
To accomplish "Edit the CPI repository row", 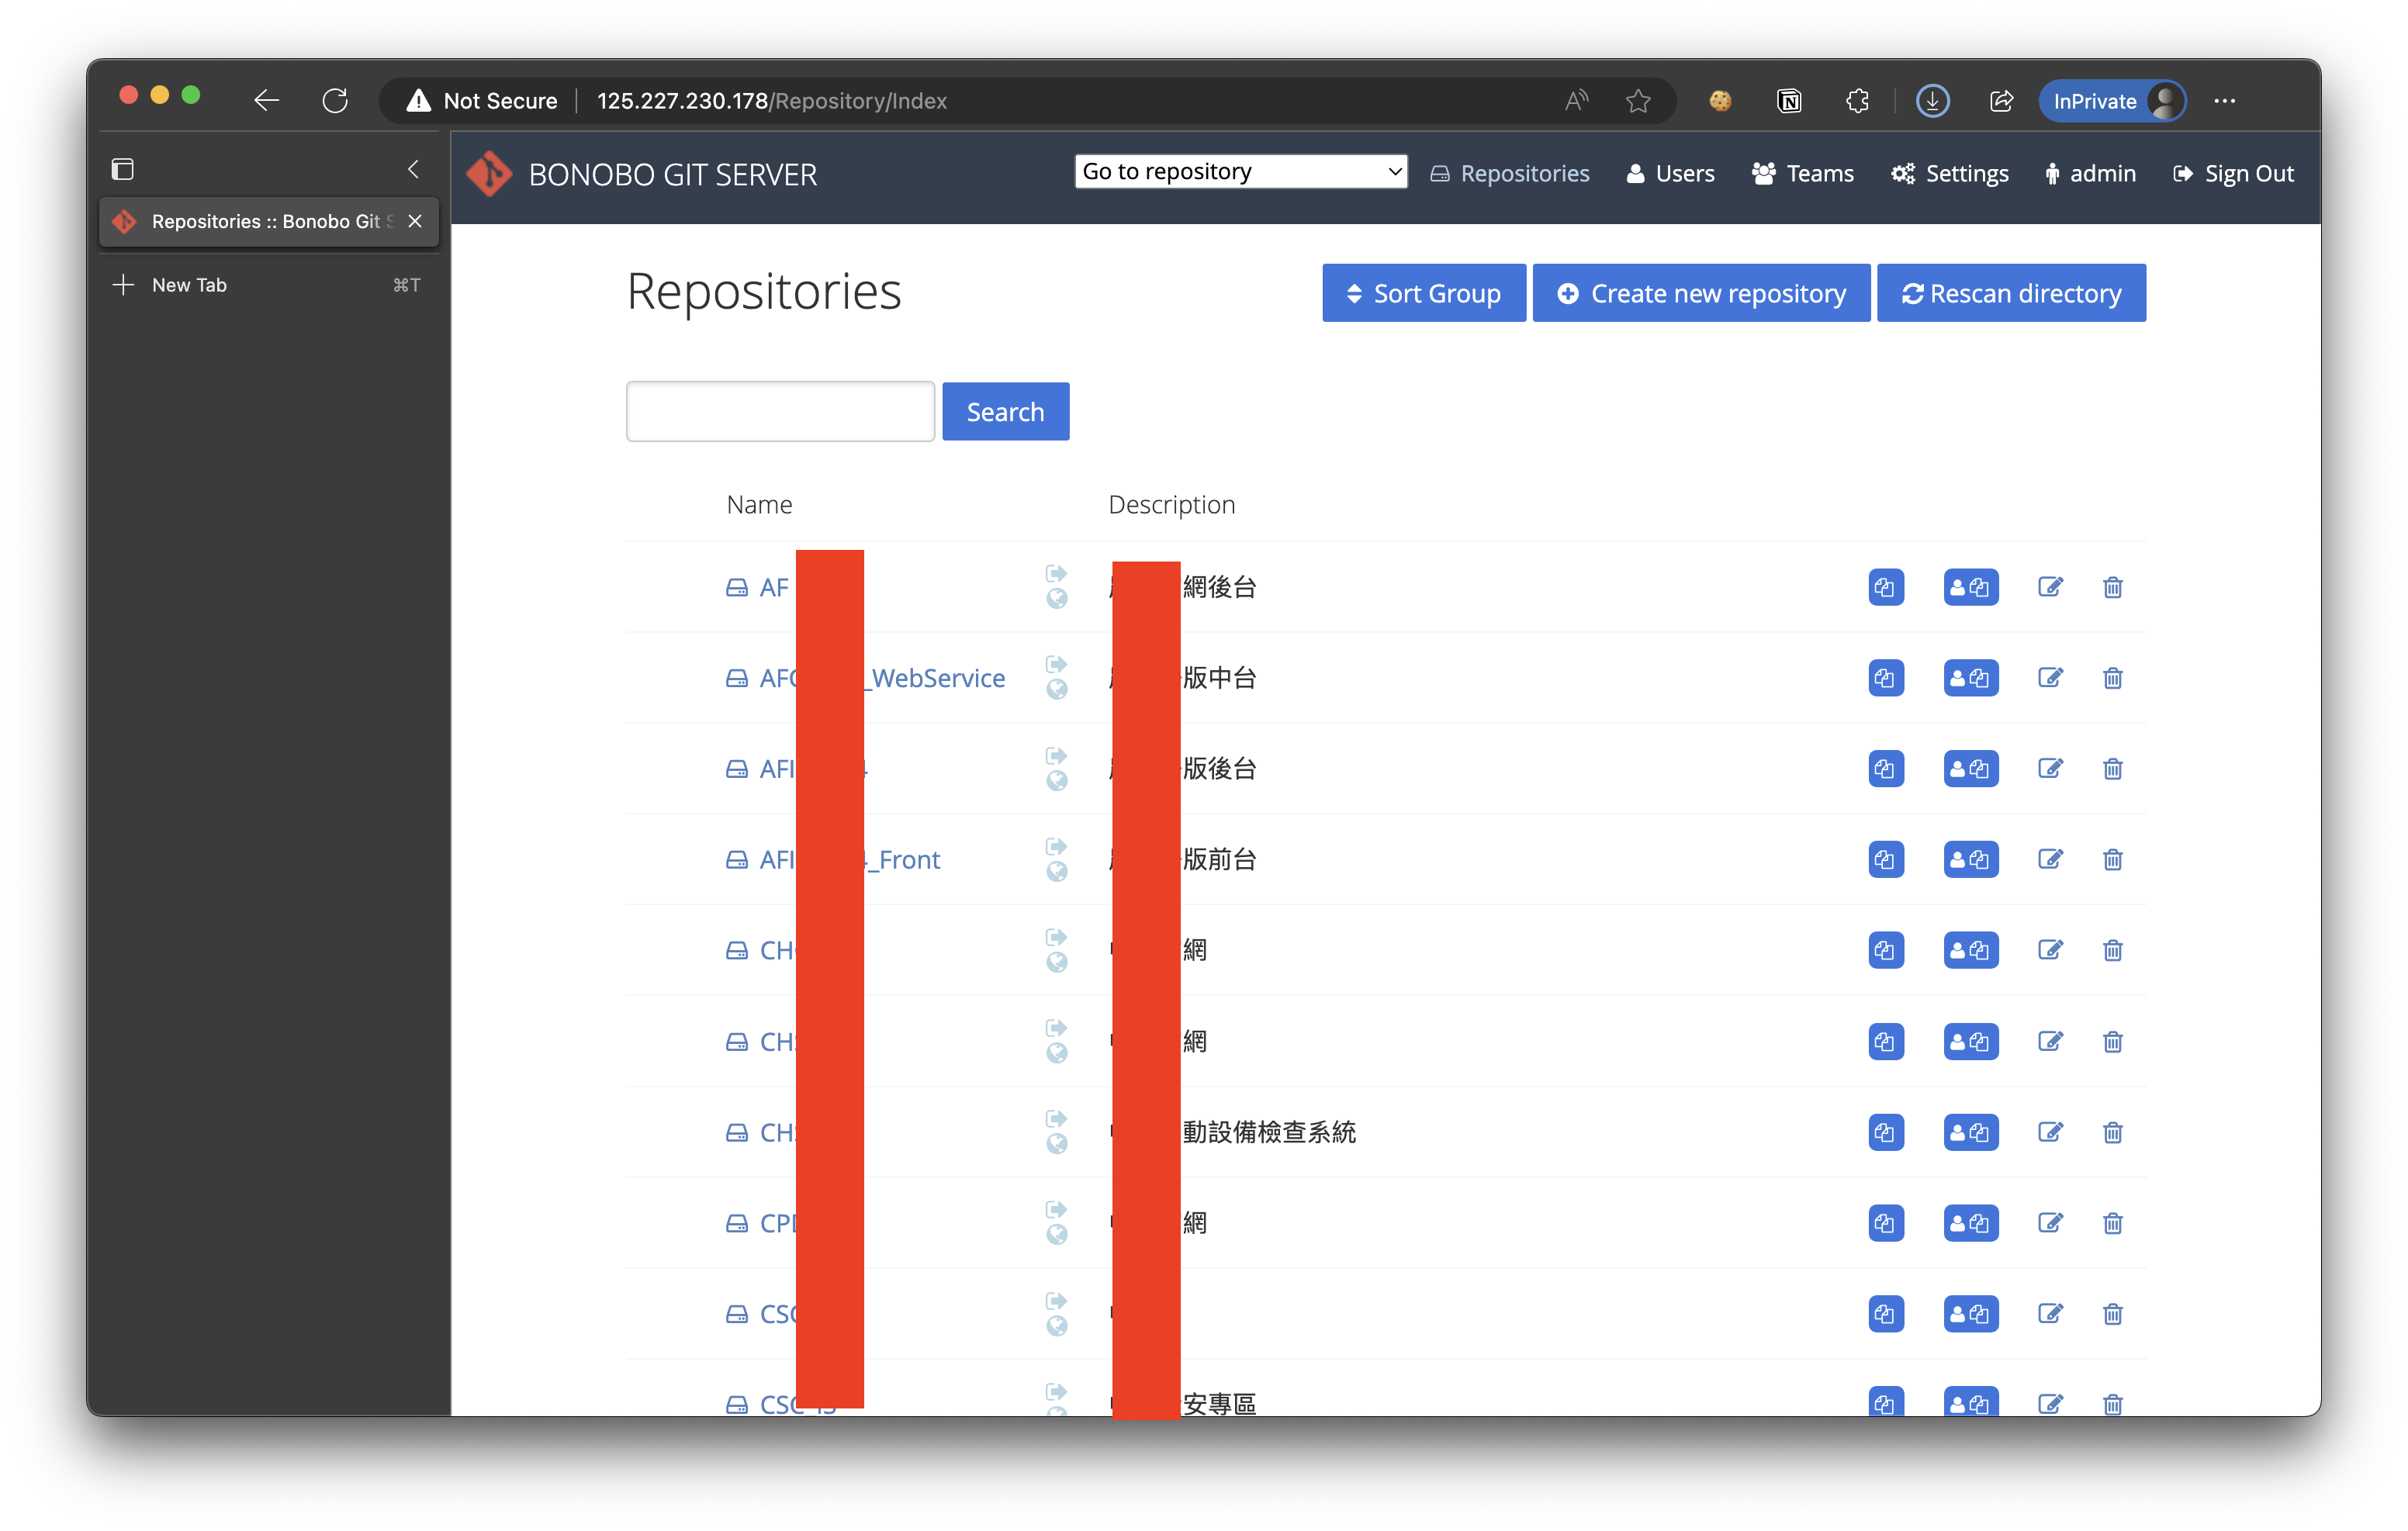I will (x=2050, y=1224).
